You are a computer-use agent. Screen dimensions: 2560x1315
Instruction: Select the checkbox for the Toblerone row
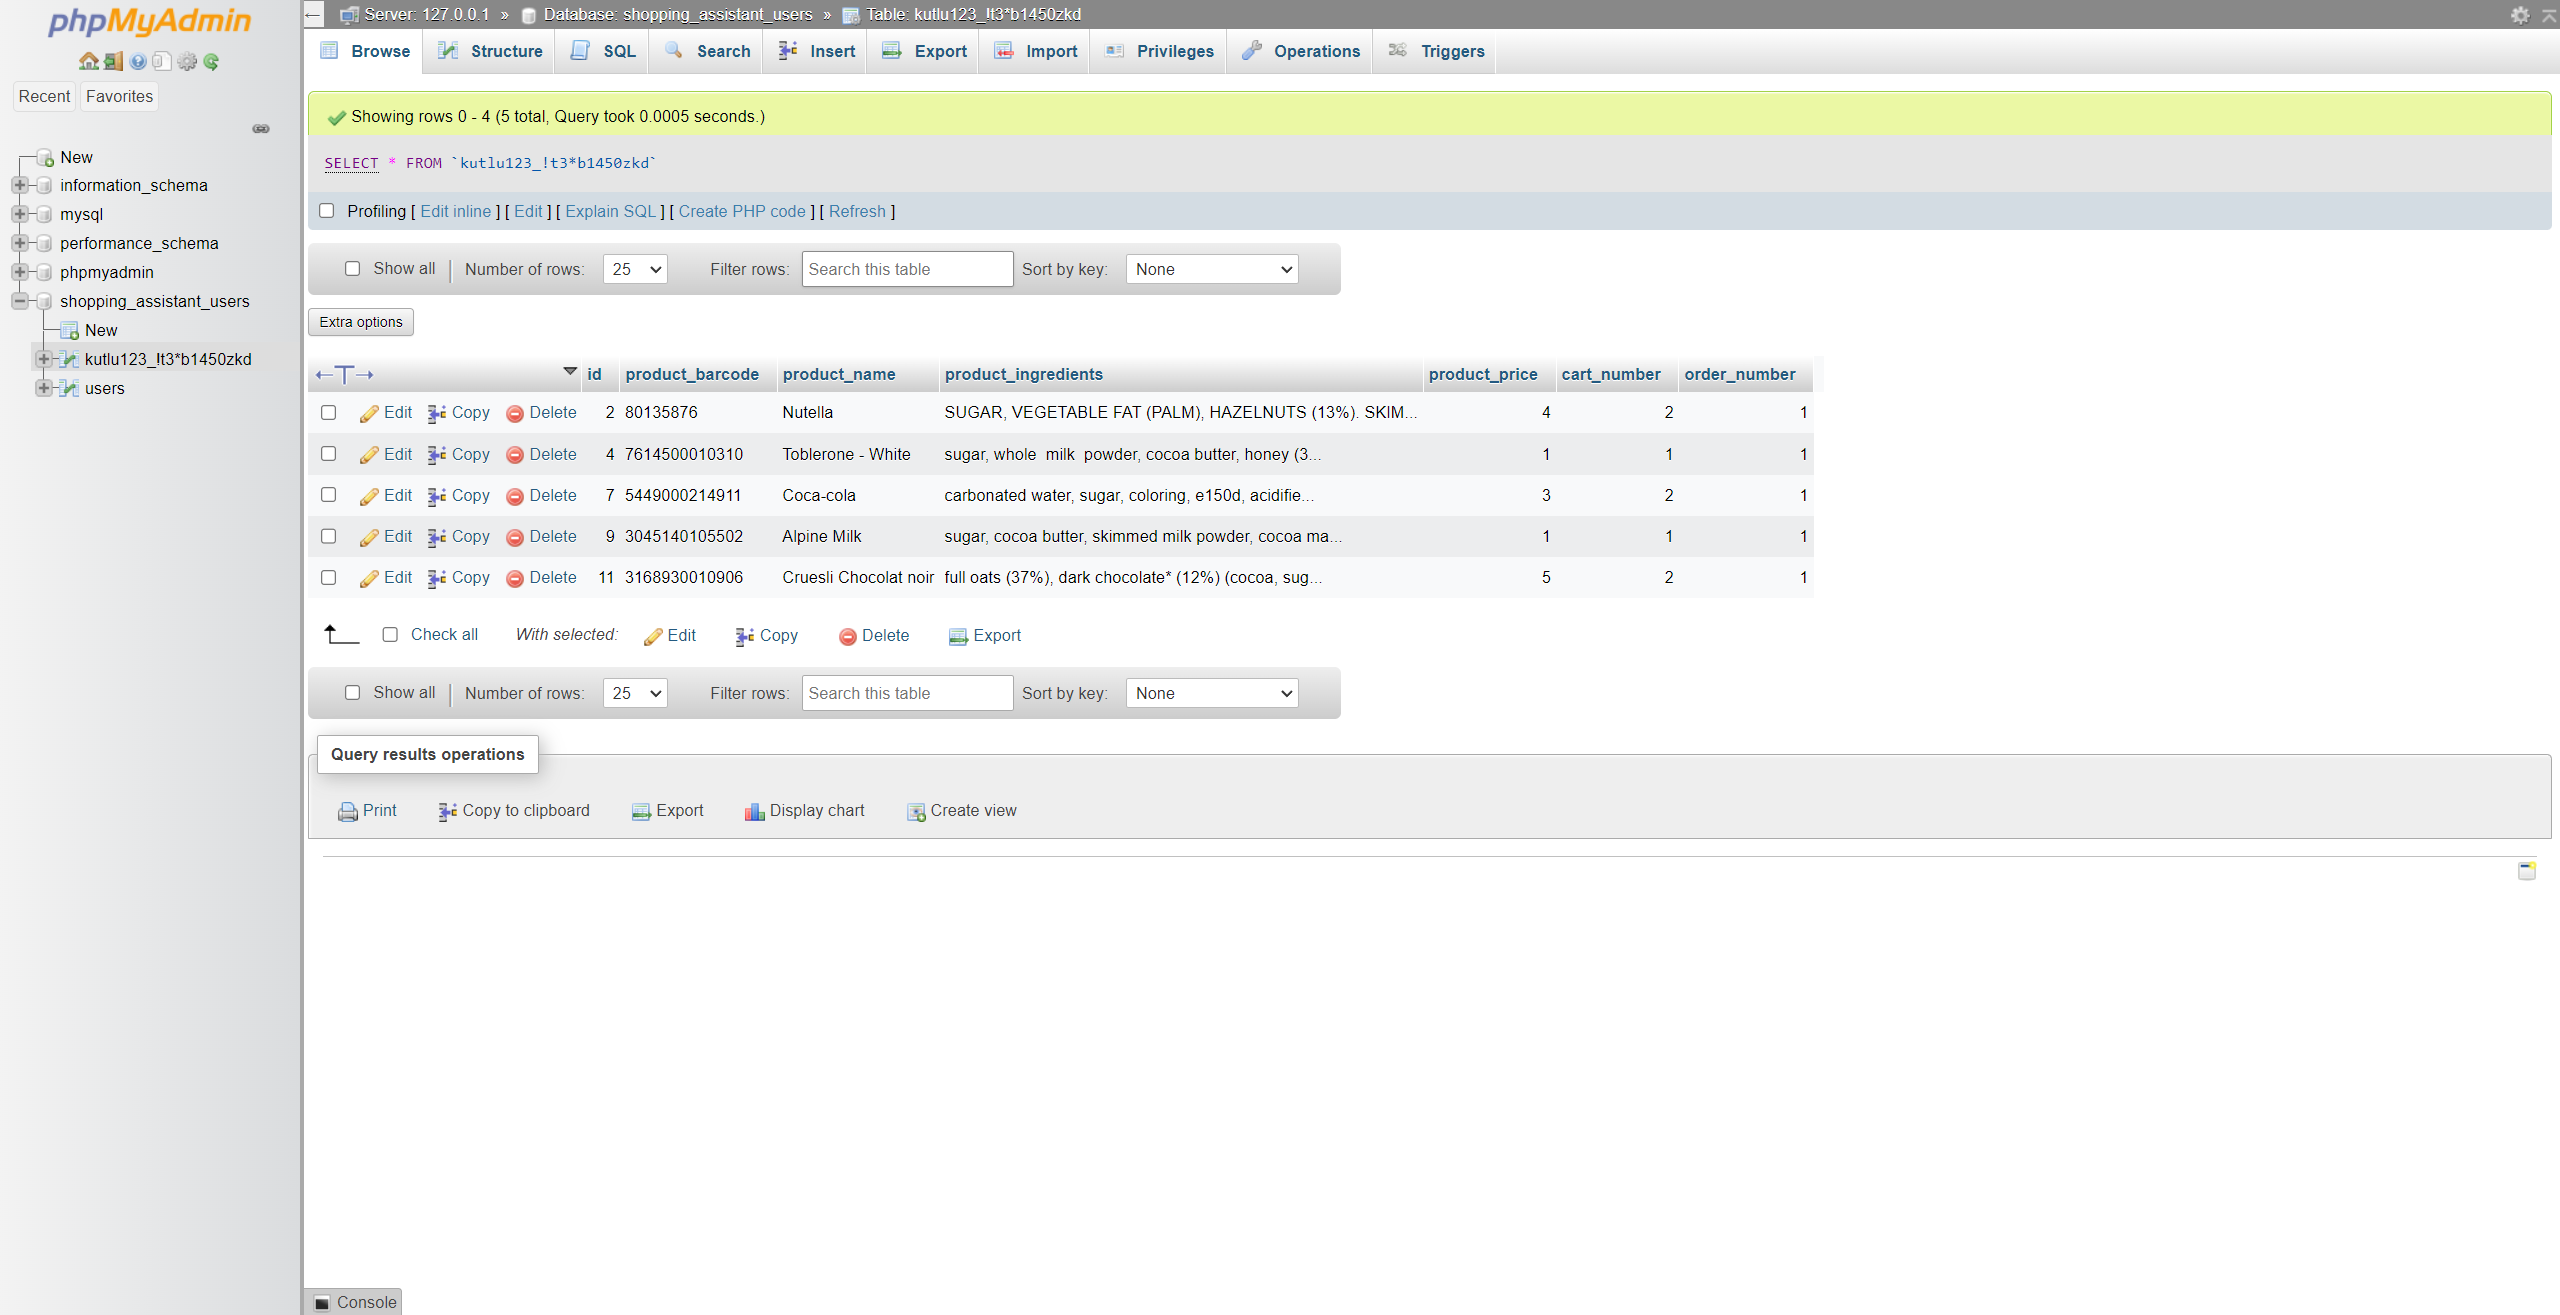tap(328, 454)
